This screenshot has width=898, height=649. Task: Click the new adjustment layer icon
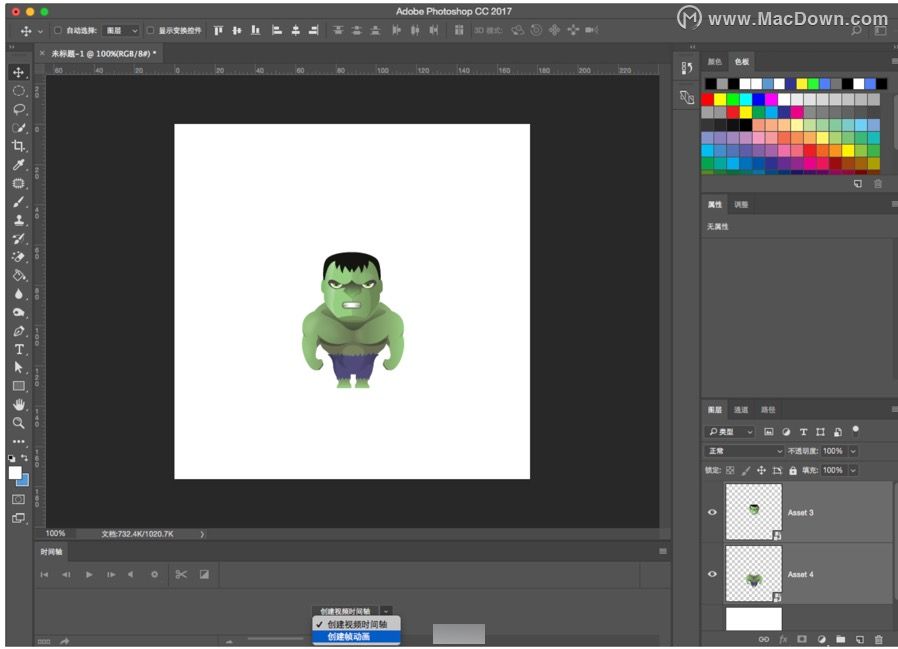(821, 639)
